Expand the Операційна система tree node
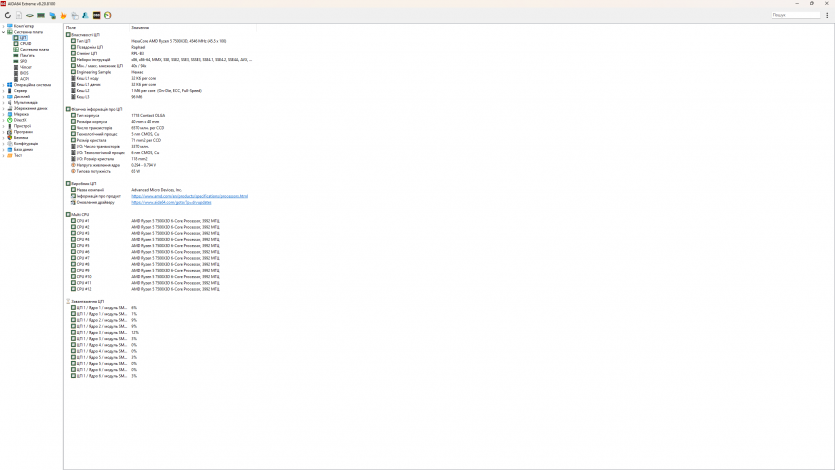The height and width of the screenshot is (470, 835). tap(3, 85)
